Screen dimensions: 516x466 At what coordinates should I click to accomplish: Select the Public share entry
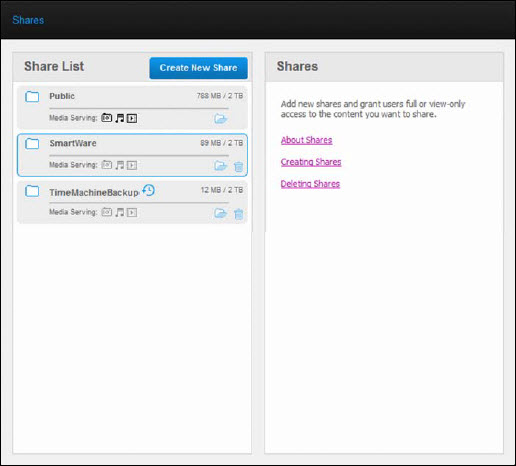(132, 107)
